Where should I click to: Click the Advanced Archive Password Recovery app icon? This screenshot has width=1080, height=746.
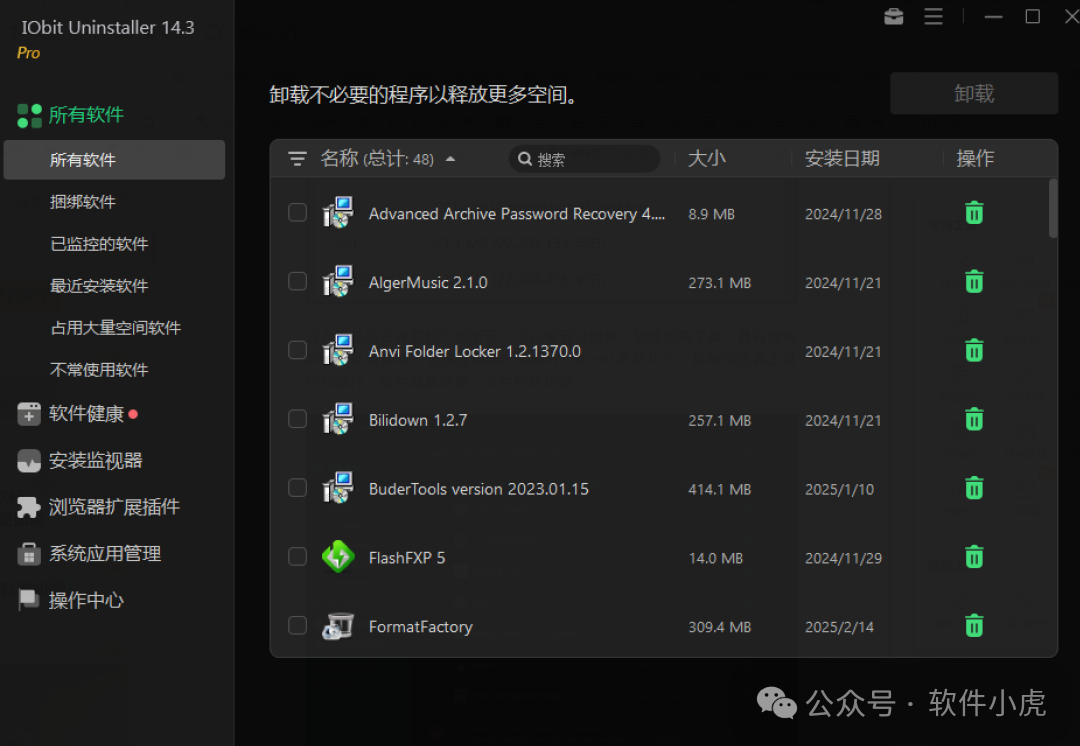[x=338, y=212]
